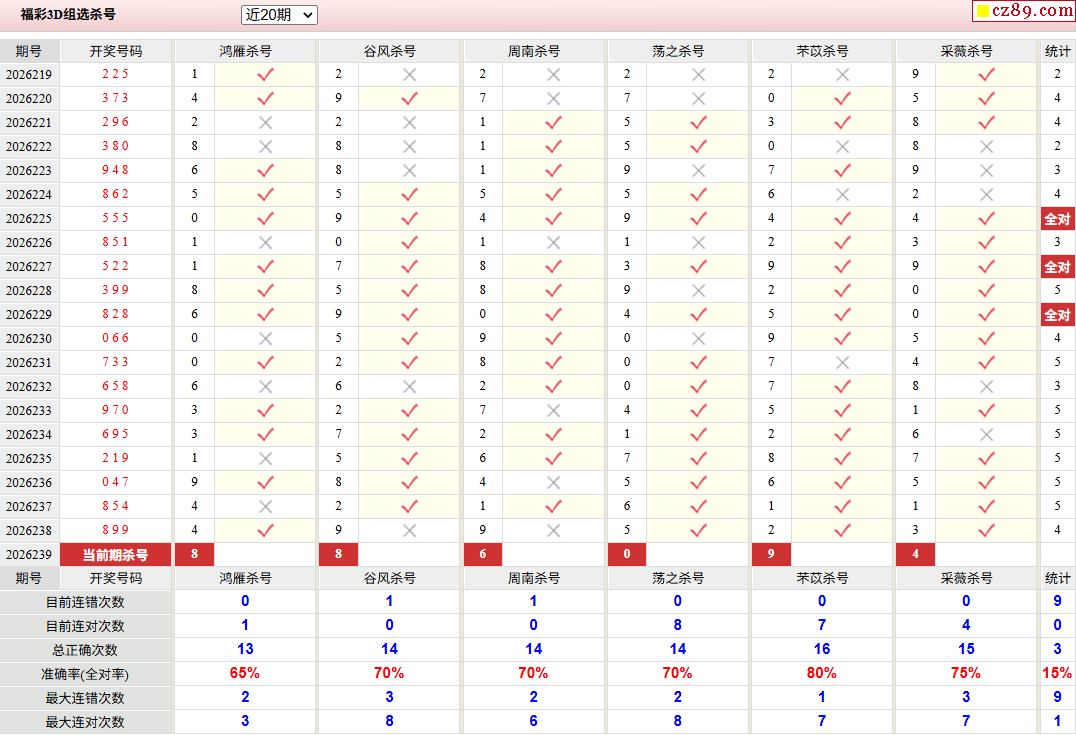Click 全对 badge in row 2026229

point(1057,315)
